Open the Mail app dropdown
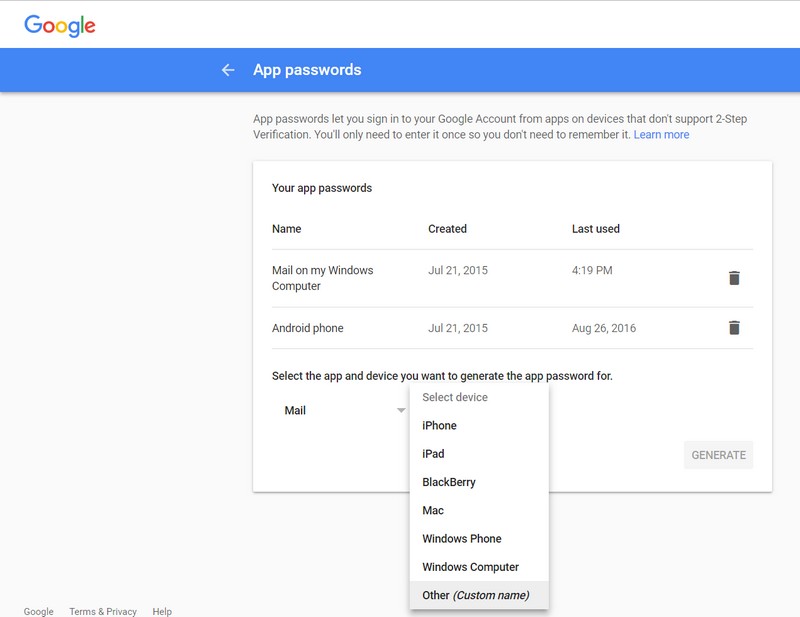 (x=344, y=410)
